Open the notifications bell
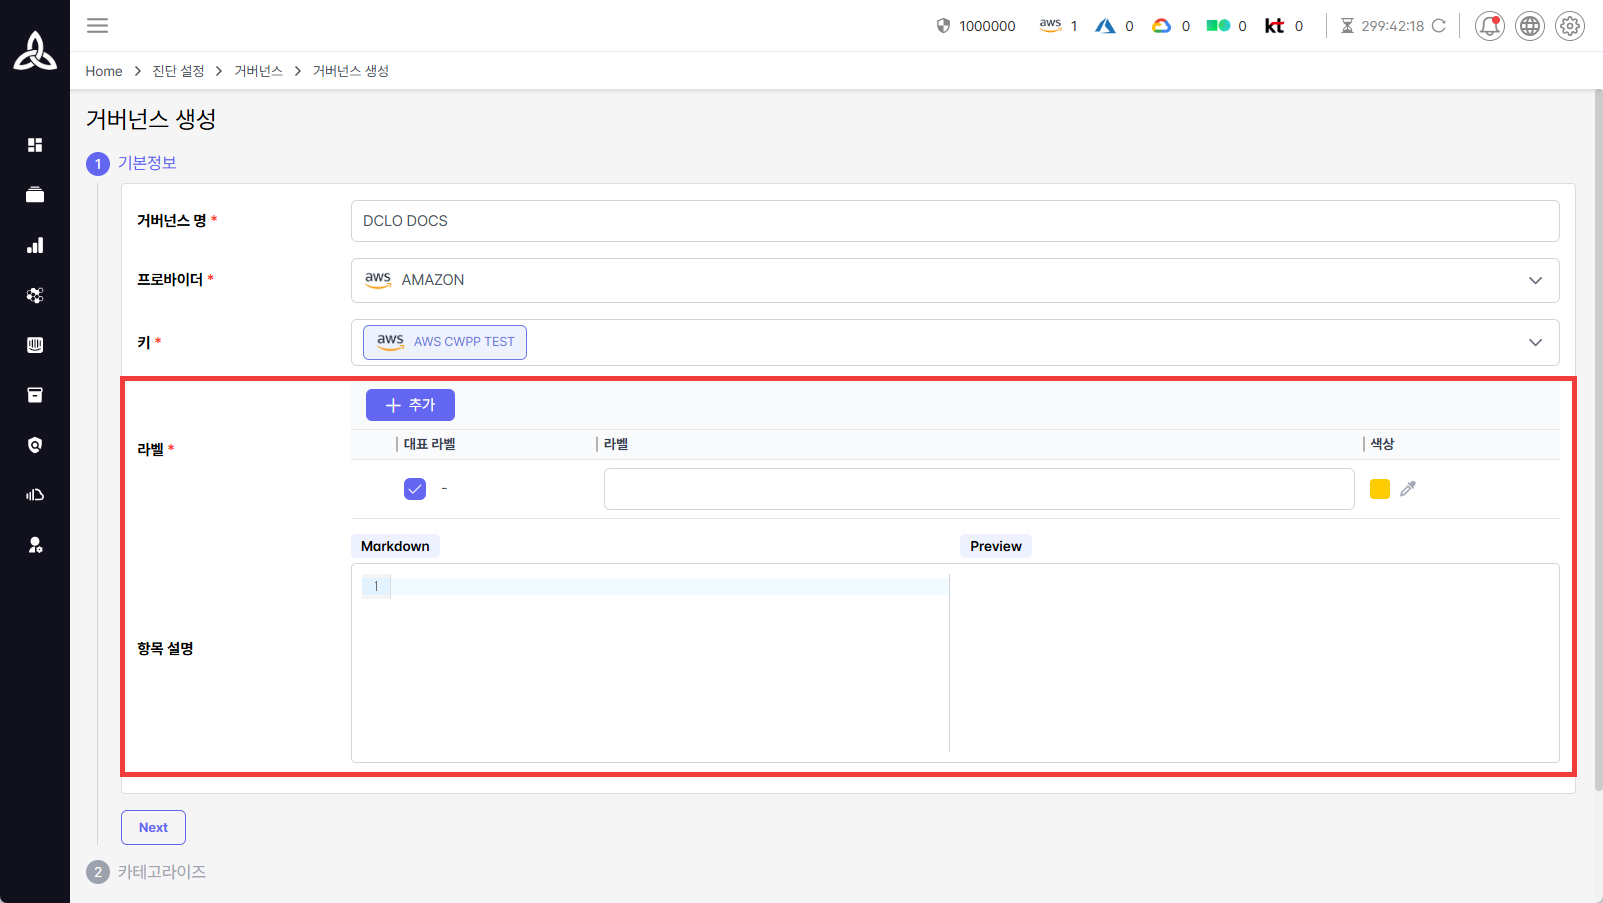 coord(1489,26)
